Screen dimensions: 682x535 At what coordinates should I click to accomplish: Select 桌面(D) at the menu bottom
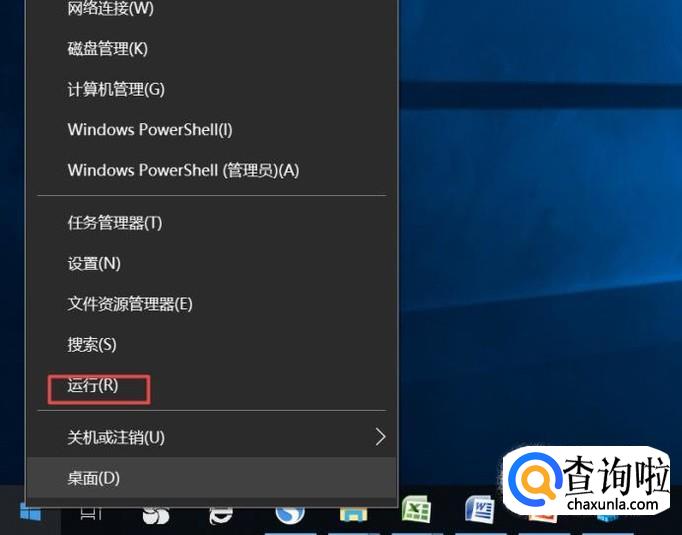(x=94, y=478)
